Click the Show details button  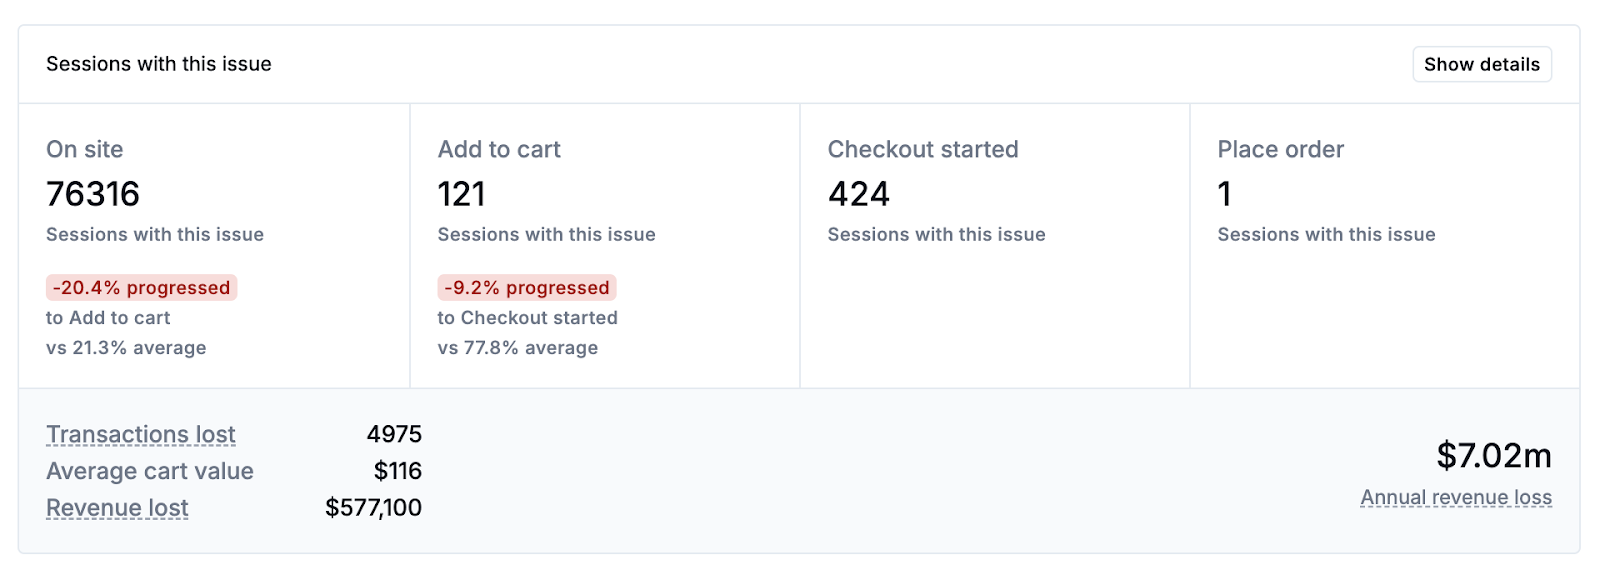pyautogui.click(x=1481, y=65)
